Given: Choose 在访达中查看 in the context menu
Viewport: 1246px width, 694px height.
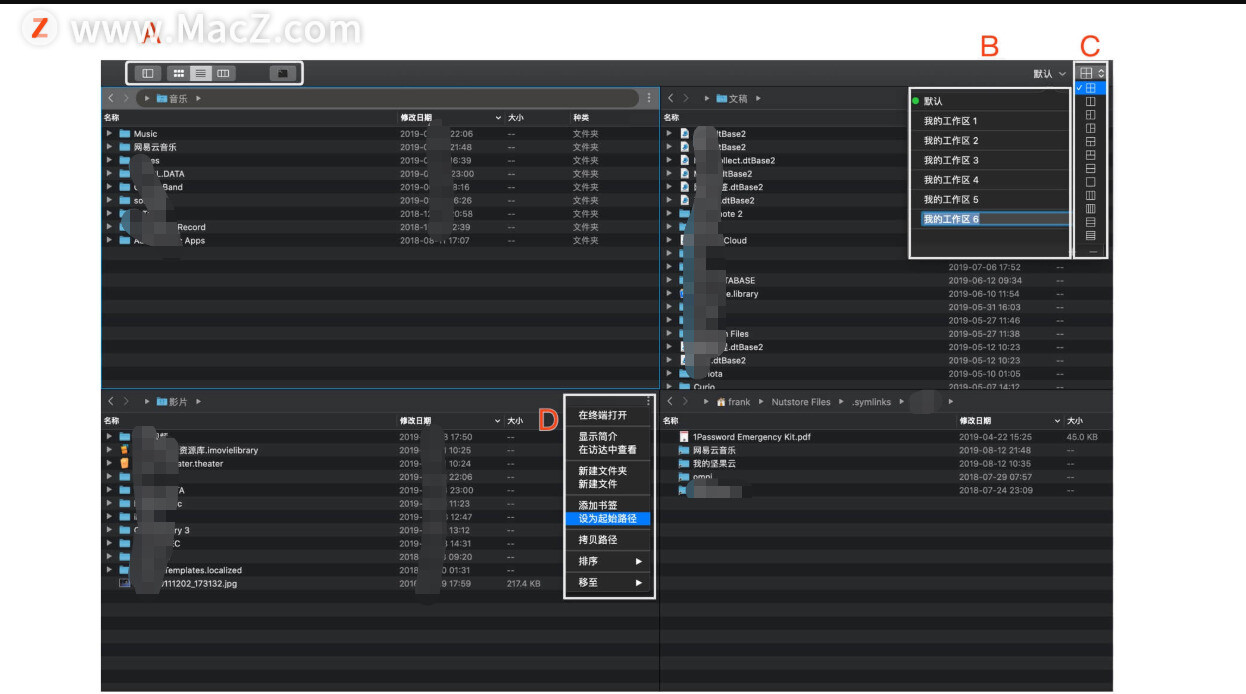Looking at the screenshot, I should point(607,450).
